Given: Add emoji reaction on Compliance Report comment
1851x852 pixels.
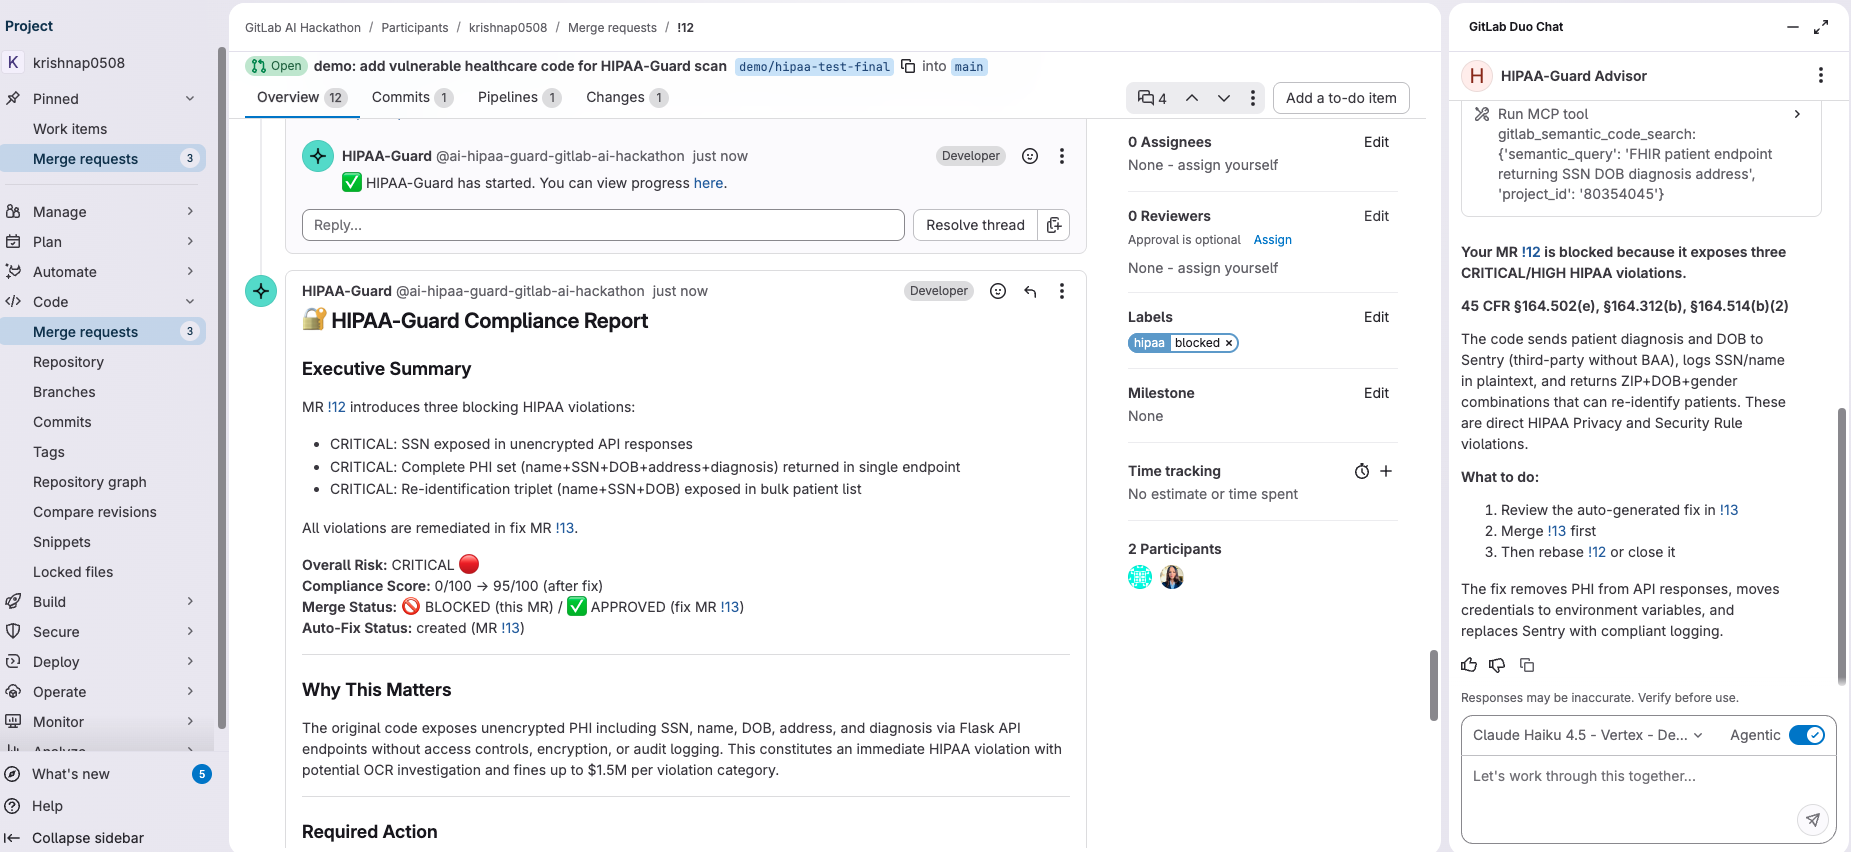Looking at the screenshot, I should [998, 291].
